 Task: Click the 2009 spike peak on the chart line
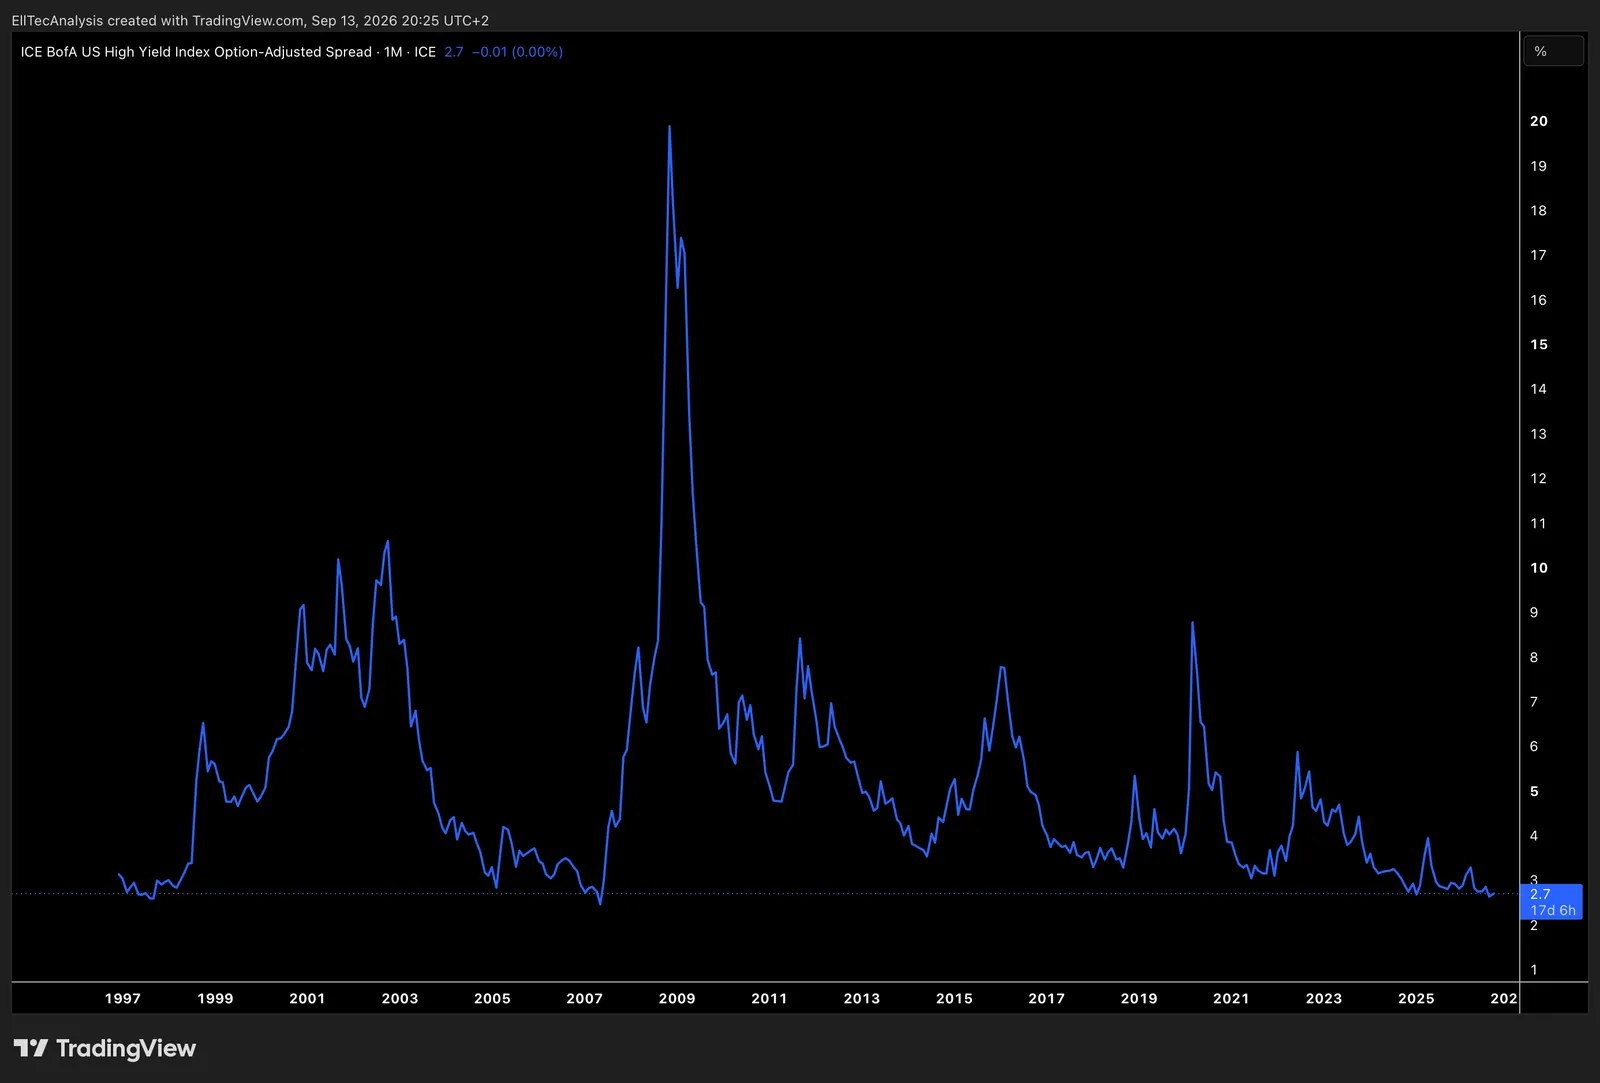click(x=669, y=127)
